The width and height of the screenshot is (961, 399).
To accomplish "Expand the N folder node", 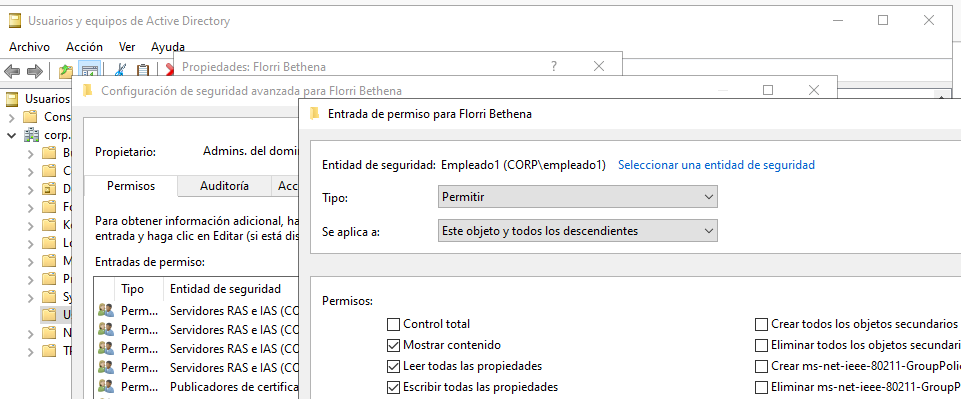I will pos(31,333).
